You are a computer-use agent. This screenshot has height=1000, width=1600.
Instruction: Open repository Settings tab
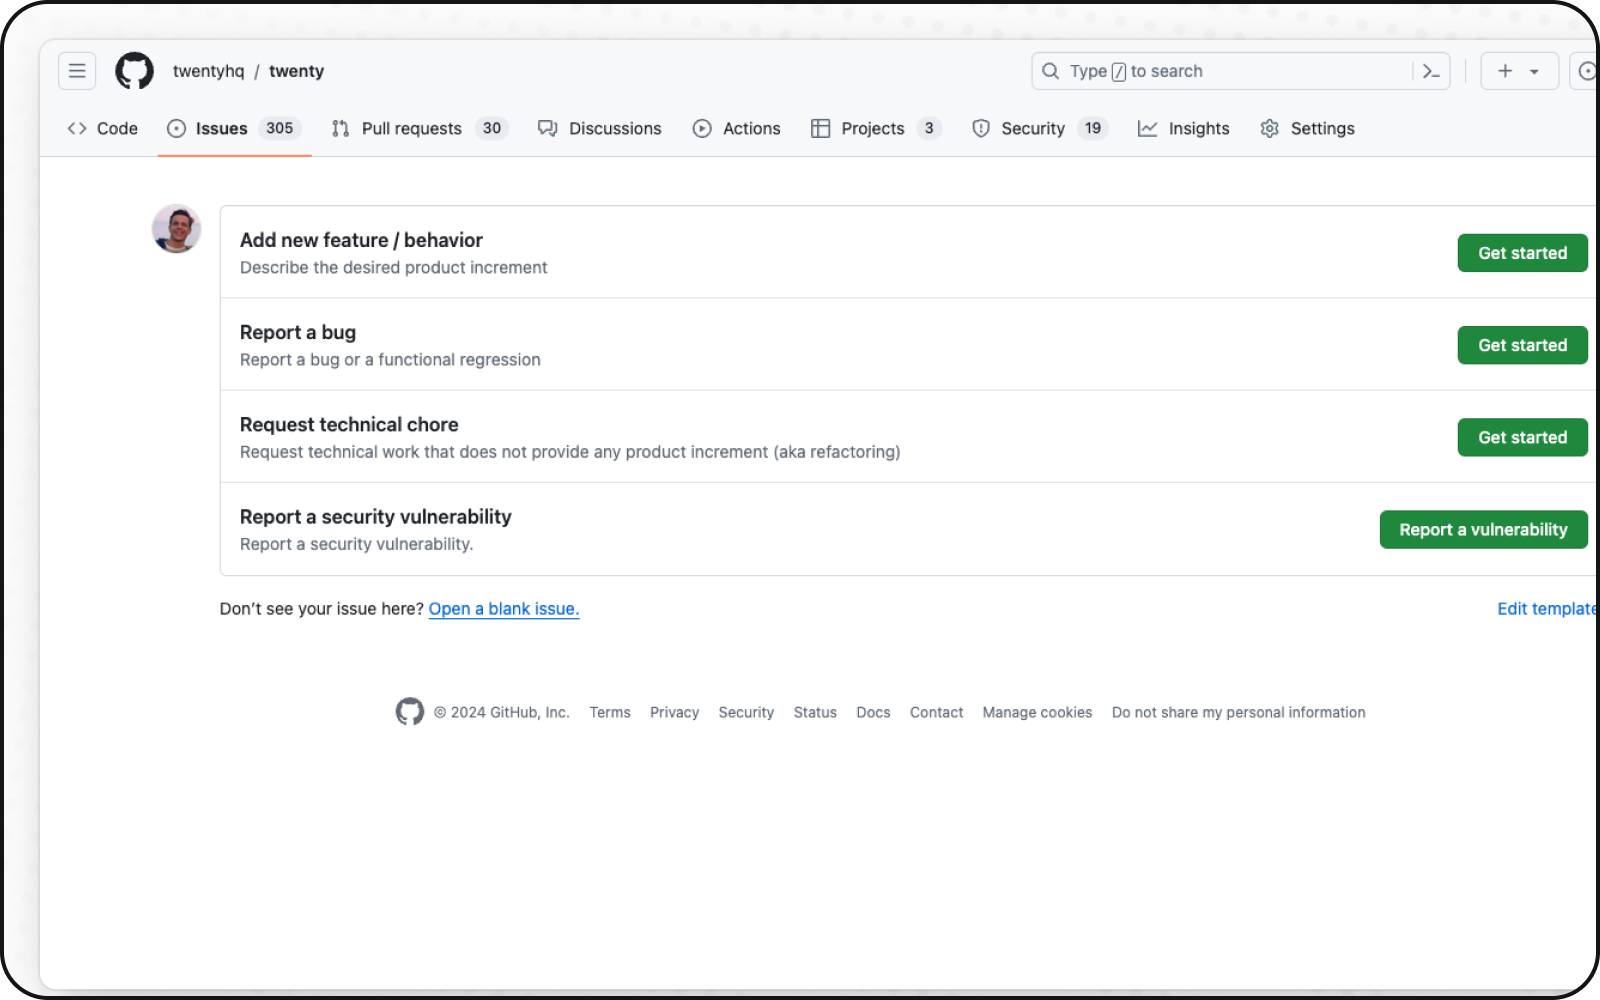pos(1308,128)
